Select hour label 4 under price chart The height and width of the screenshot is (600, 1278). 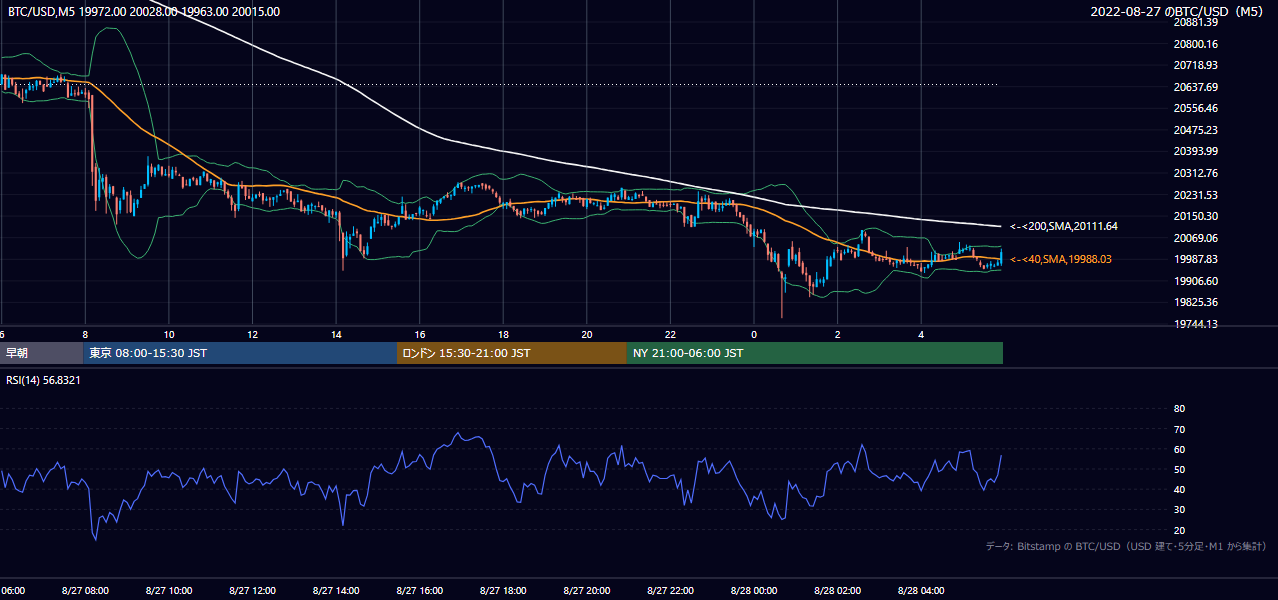click(921, 334)
